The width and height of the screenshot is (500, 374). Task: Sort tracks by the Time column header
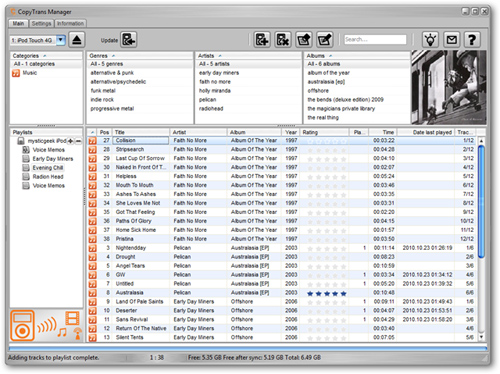pyautogui.click(x=383, y=132)
